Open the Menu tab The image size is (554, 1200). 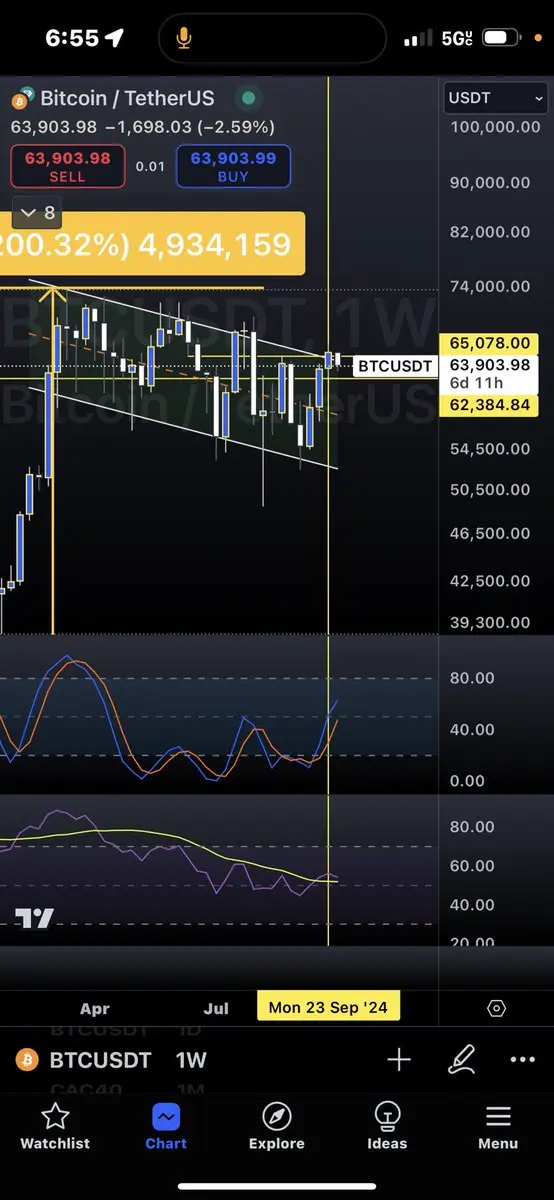coord(498,1126)
